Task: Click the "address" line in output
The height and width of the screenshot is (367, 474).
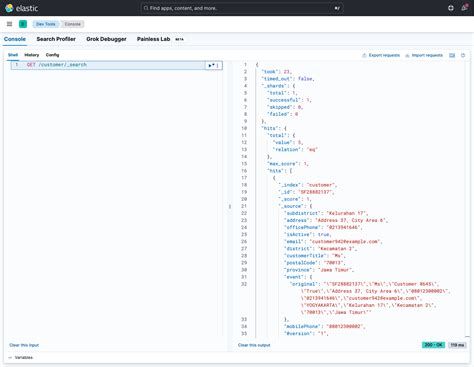Action: tap(336, 220)
